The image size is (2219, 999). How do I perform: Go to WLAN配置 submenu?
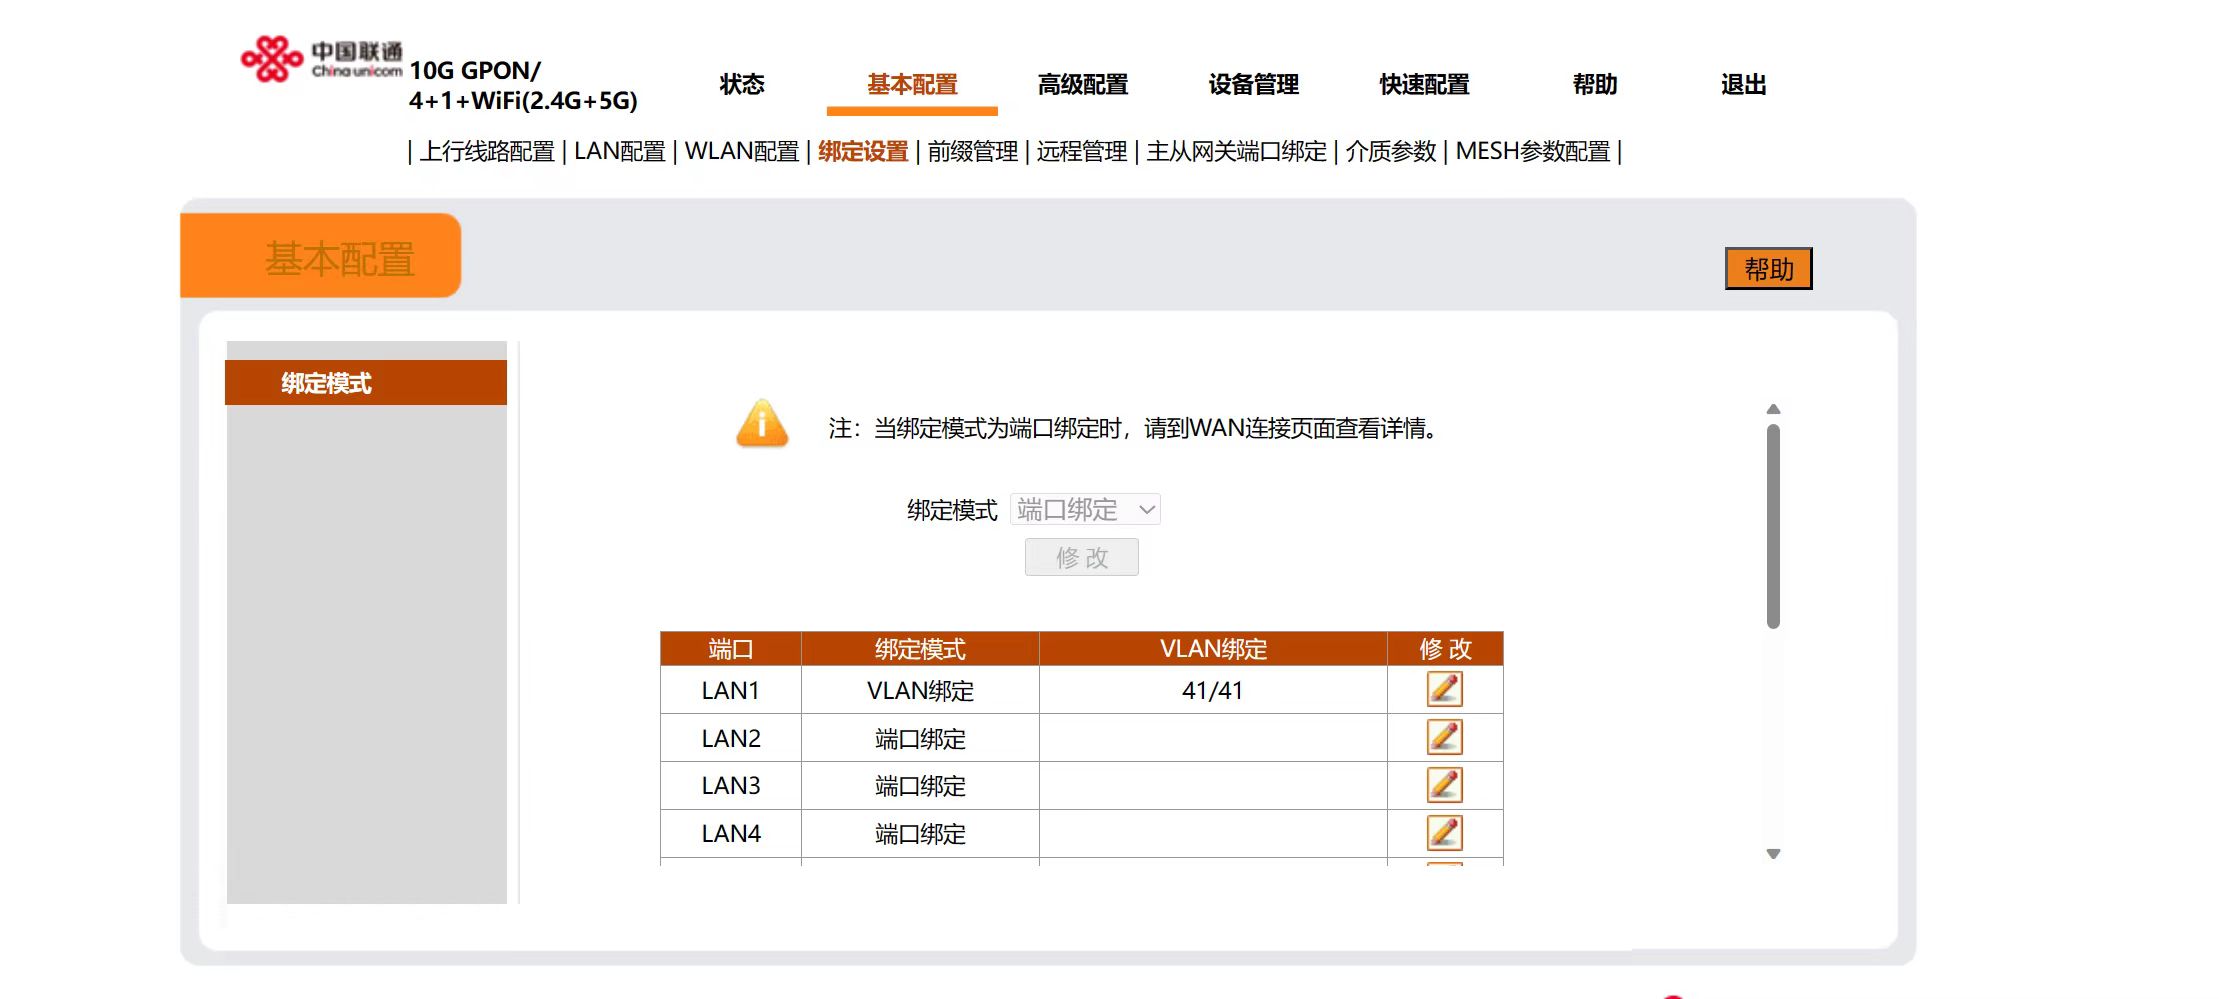[x=742, y=151]
